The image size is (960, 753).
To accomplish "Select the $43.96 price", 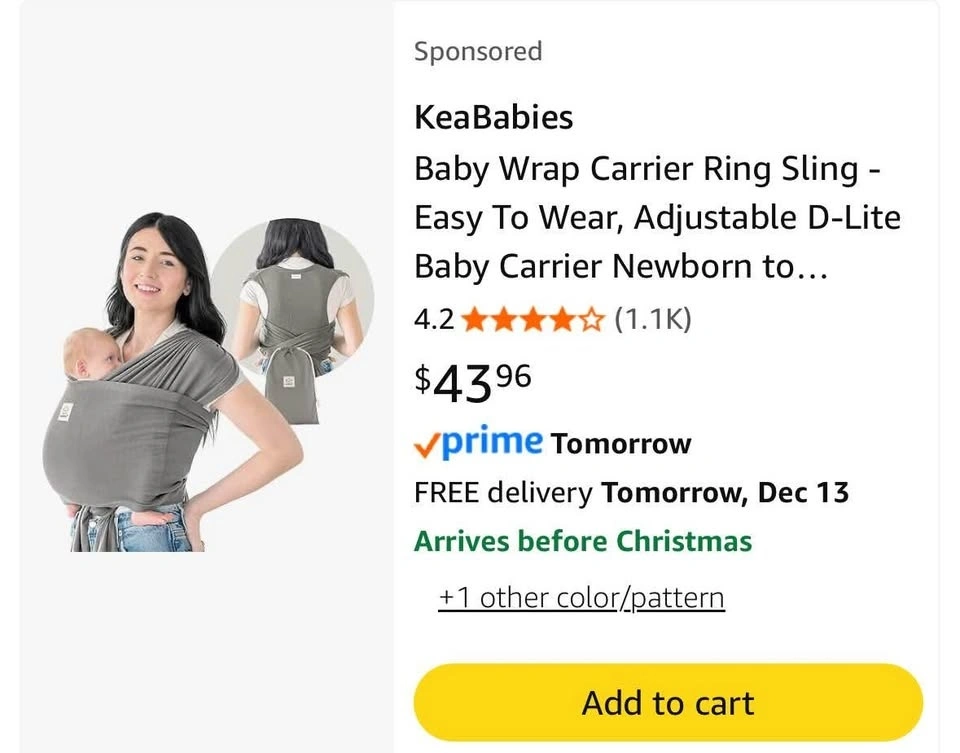I will [x=472, y=380].
